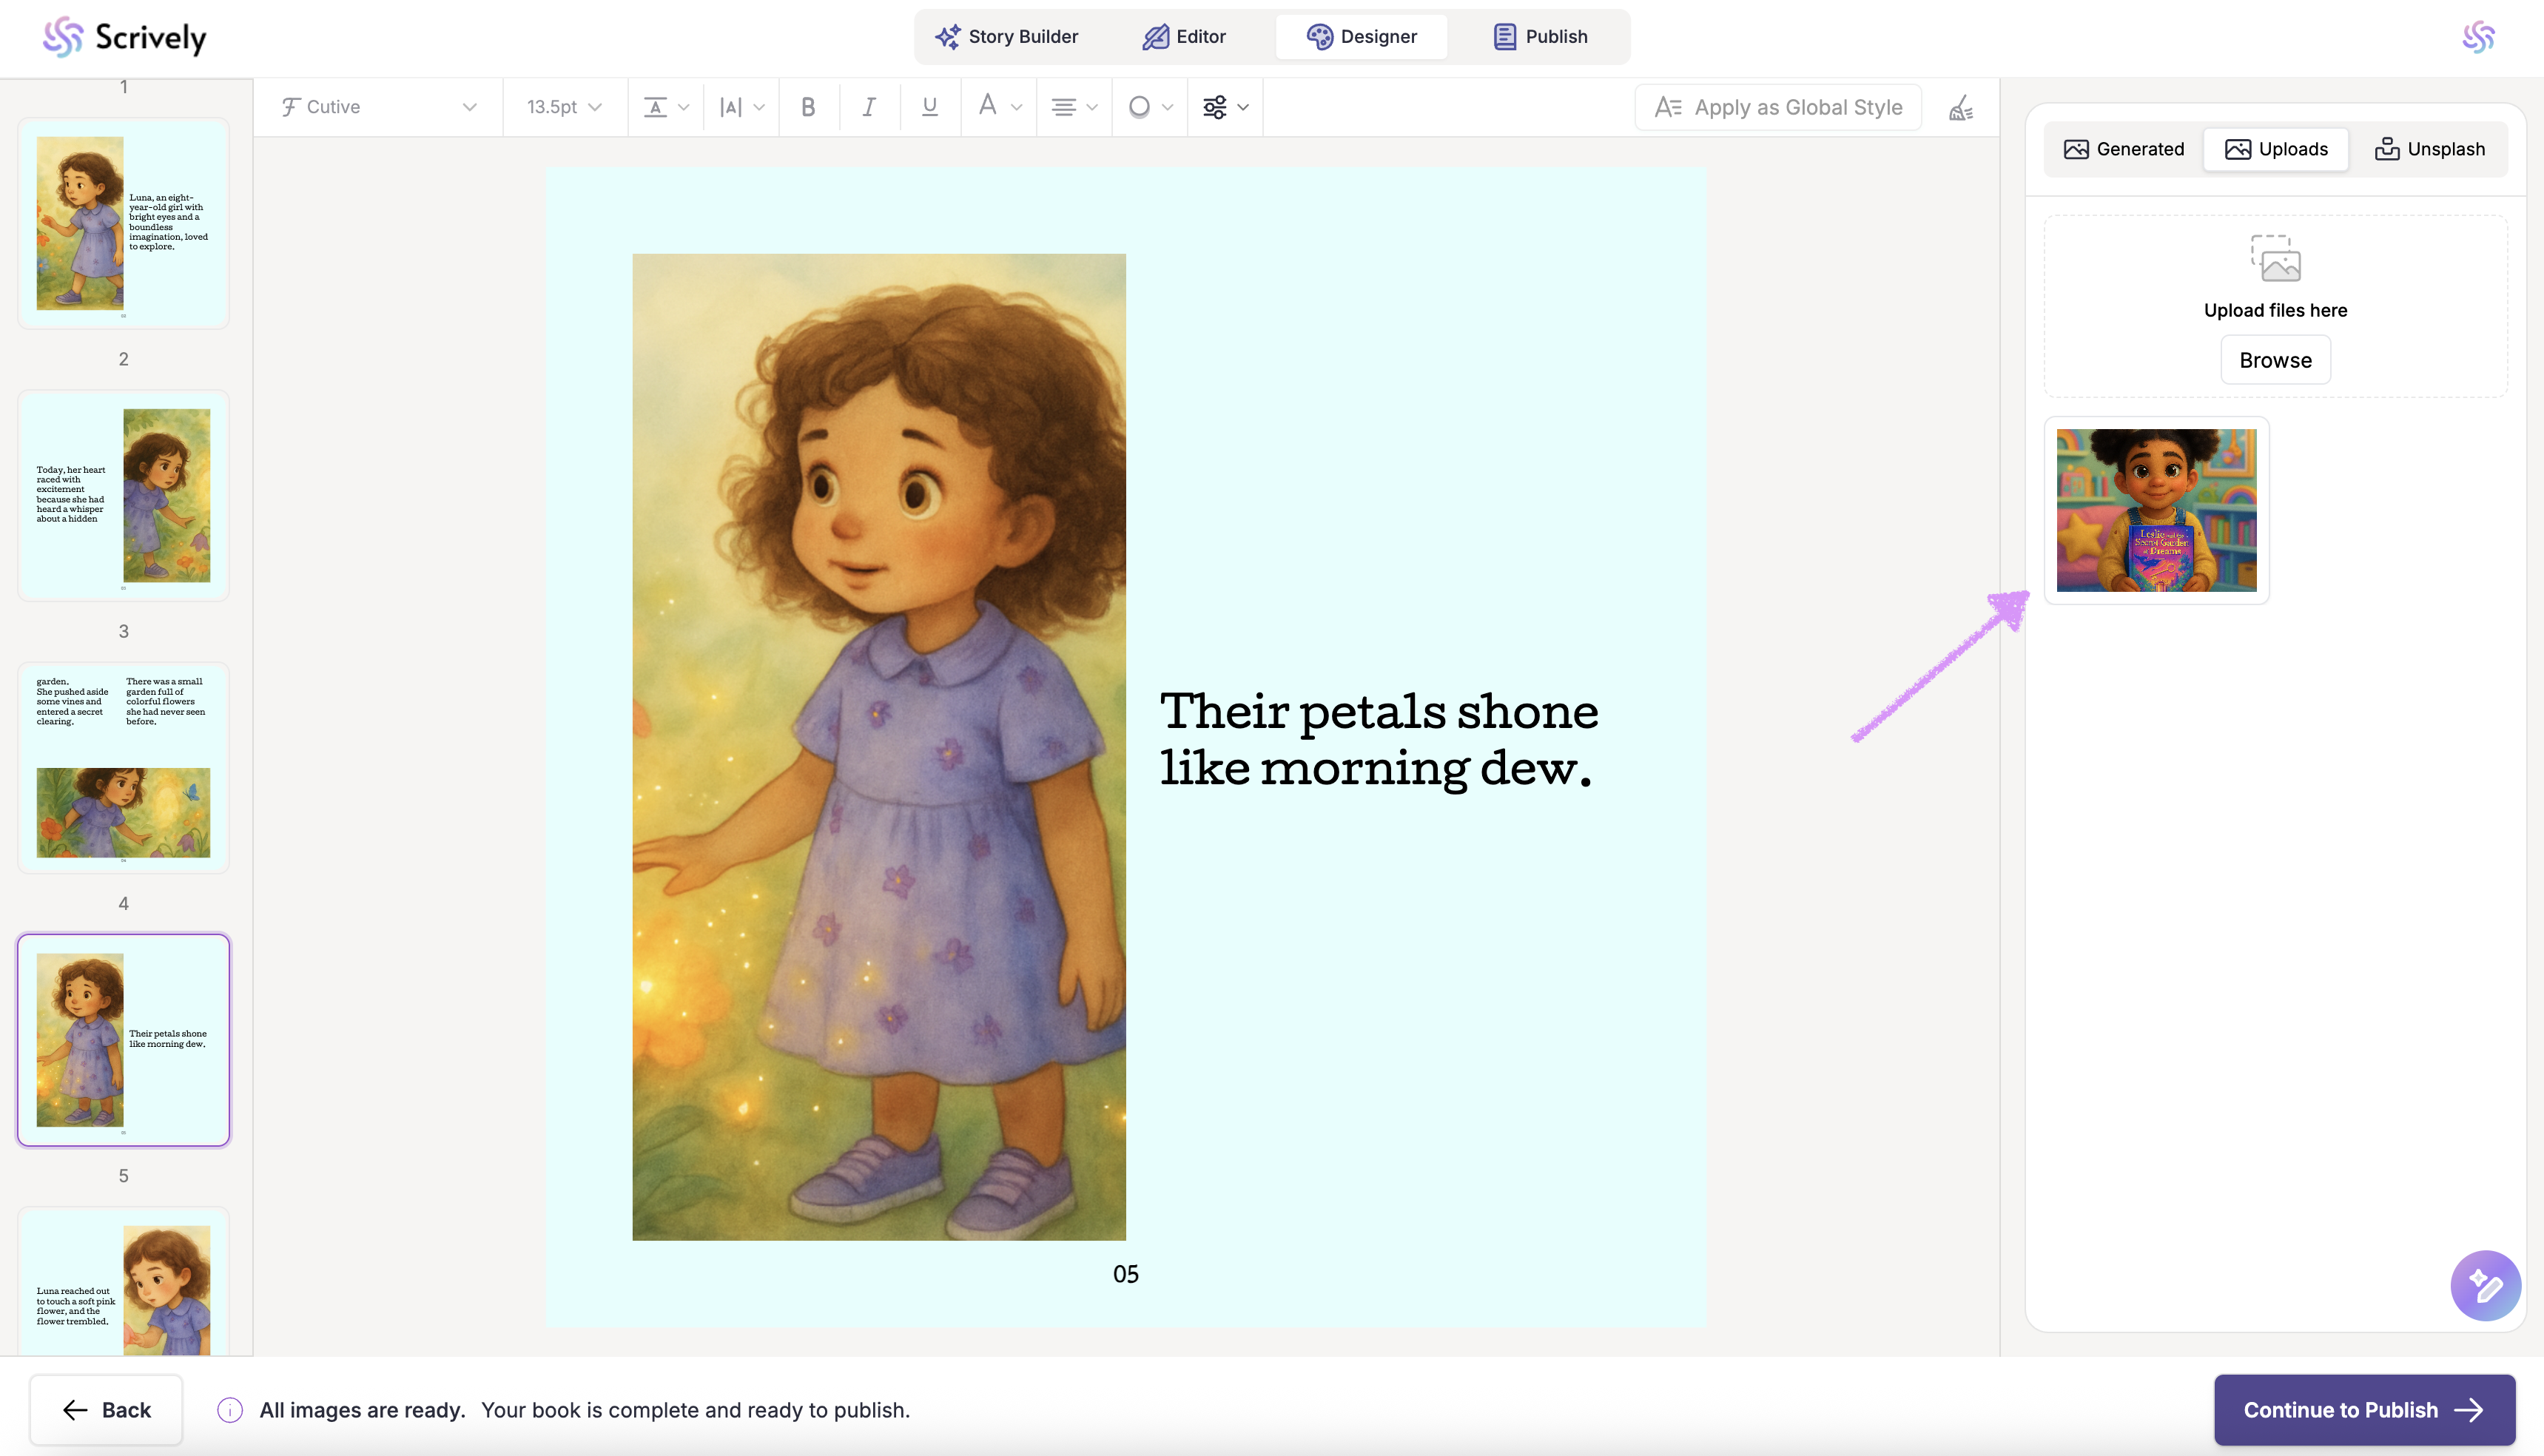Click the Scrively logo in header
This screenshot has height=1456, width=2544.
[125, 37]
